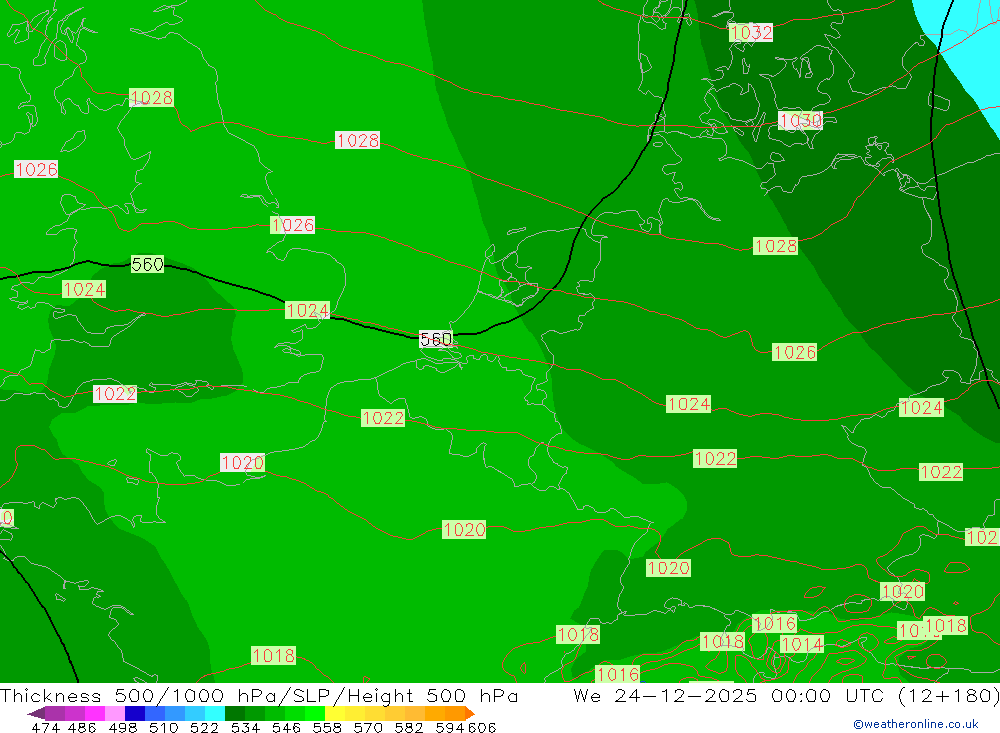The image size is (1000, 733).
Task: Click the brightest green legend swatch above 558
Action: click(x=315, y=713)
